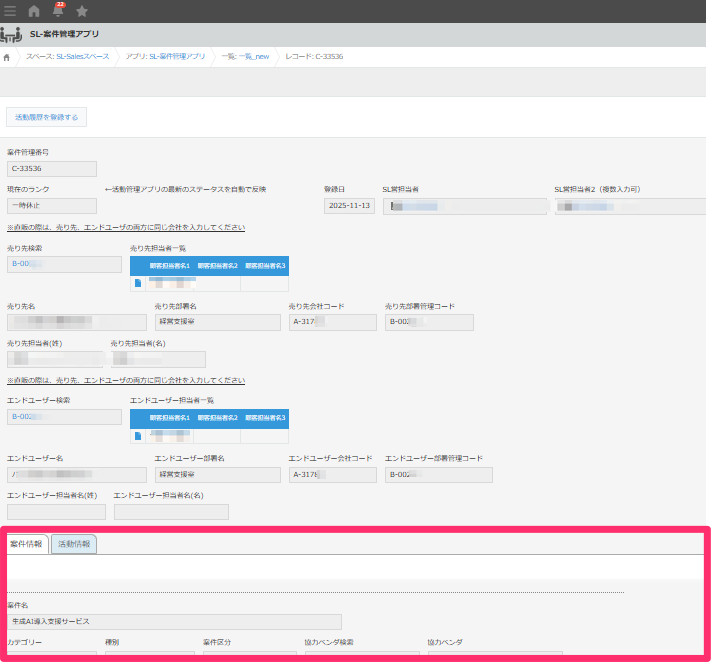Switch to the 活動情報 tab
The width and height of the screenshot is (711, 662).
[x=74, y=544]
